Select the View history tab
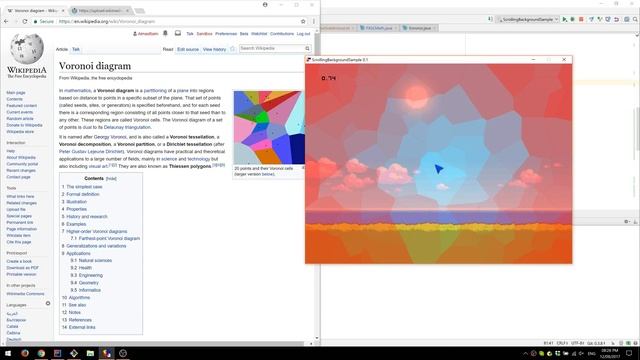 pyautogui.click(x=214, y=49)
